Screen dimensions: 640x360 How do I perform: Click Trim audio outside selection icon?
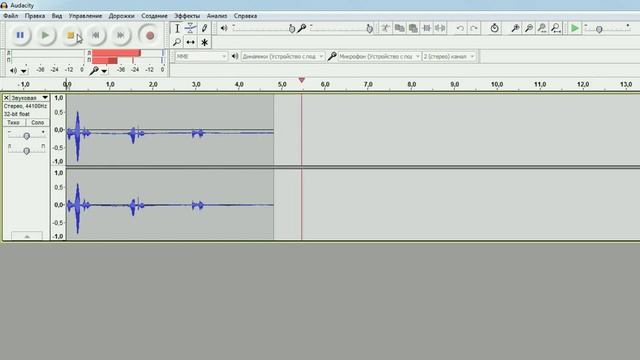click(427, 28)
